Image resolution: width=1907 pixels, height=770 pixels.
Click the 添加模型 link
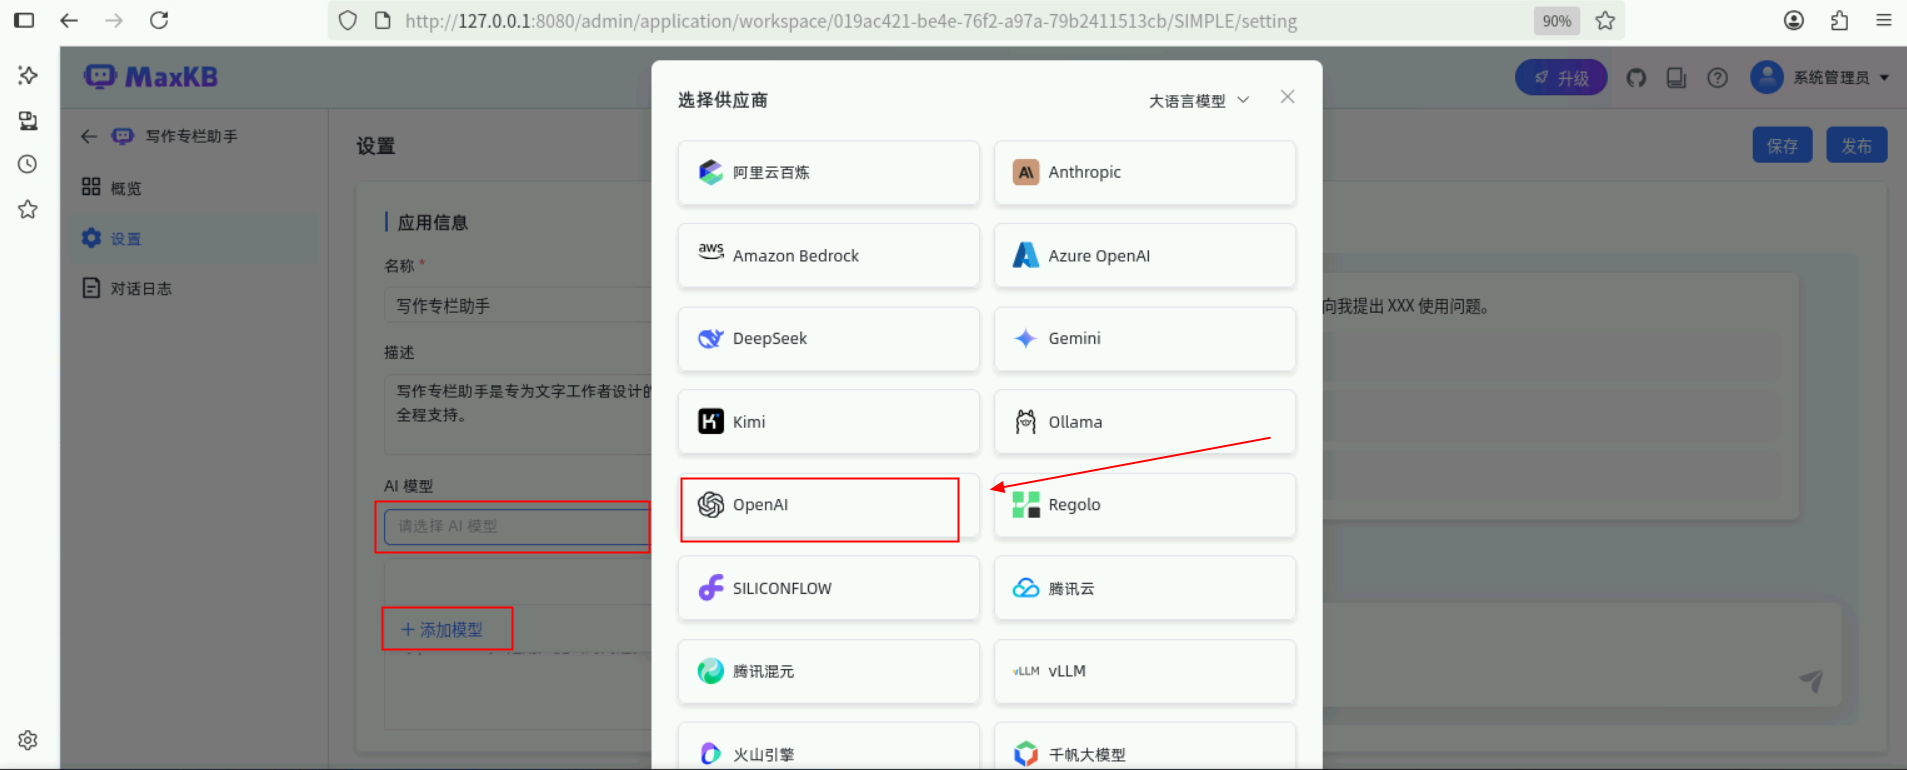coord(443,630)
